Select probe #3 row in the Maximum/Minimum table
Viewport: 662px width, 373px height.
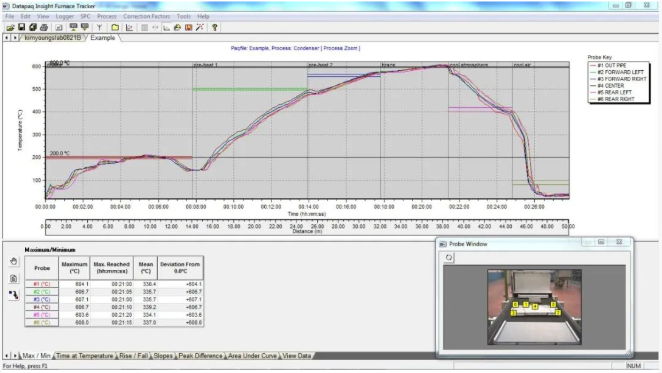(114, 299)
